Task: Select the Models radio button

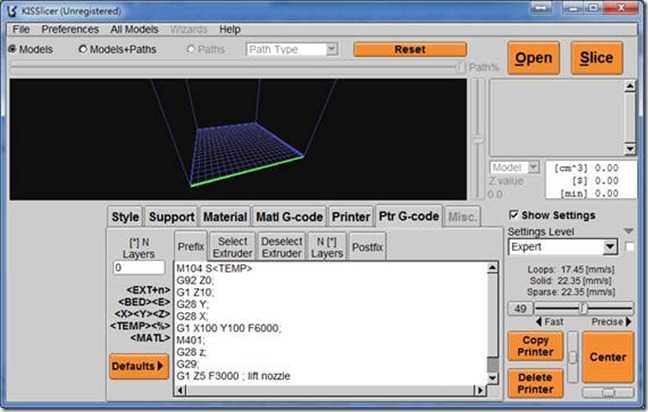Action: (x=12, y=49)
